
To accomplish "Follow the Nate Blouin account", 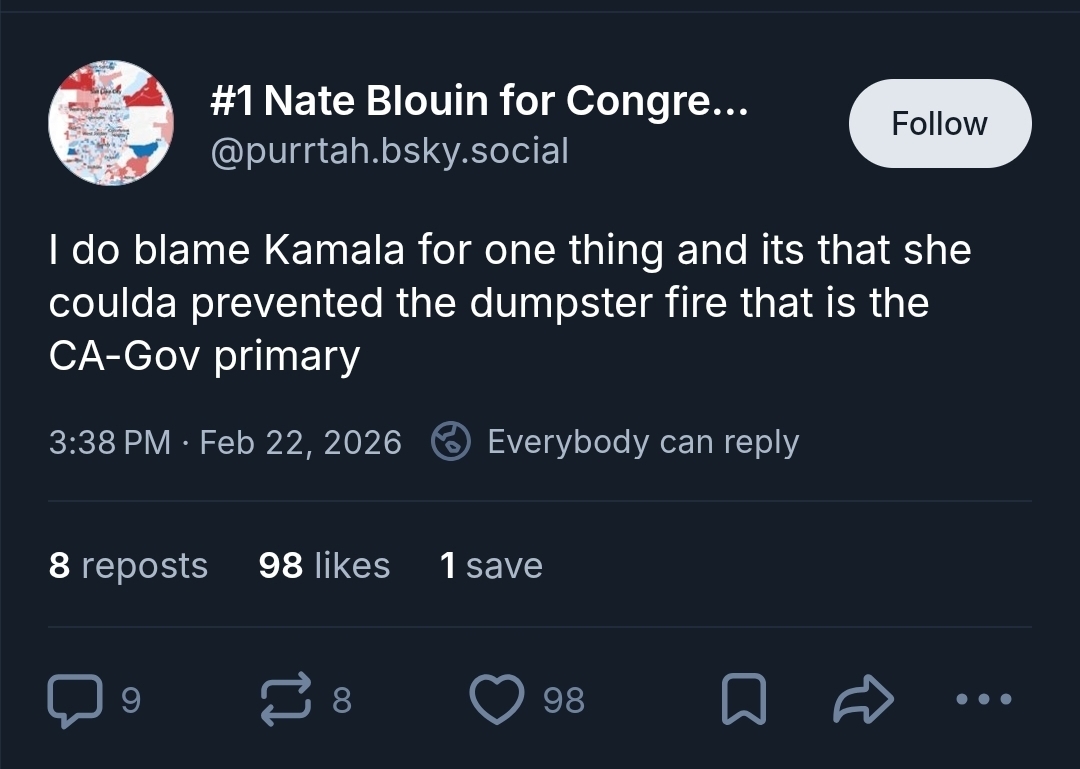I will click(x=939, y=123).
